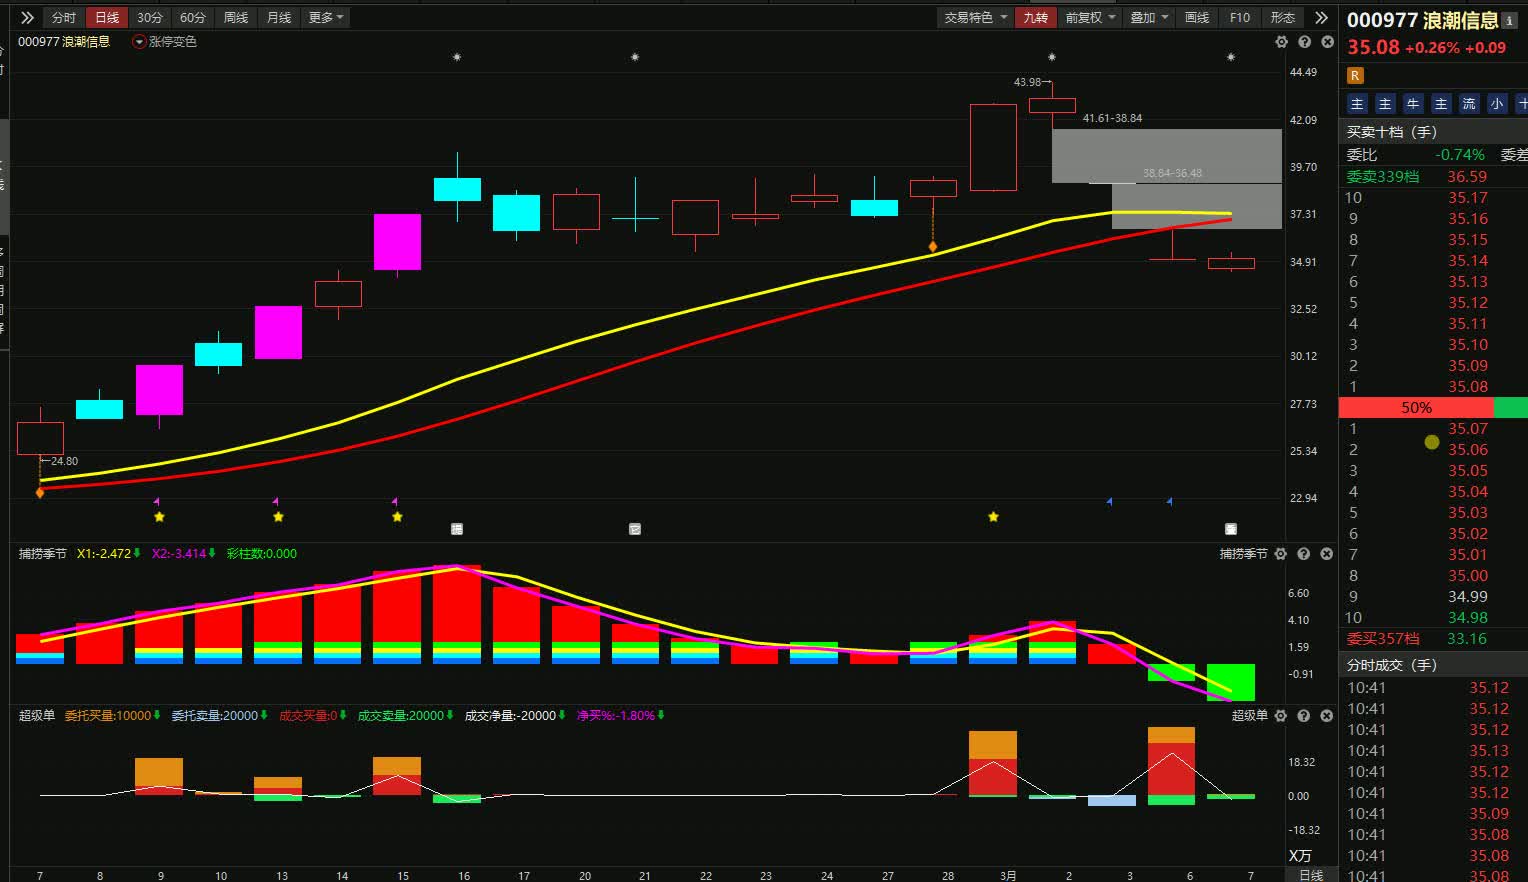This screenshot has width=1528, height=882.
Task: Toggle the 九转 indicator button
Action: (1035, 17)
